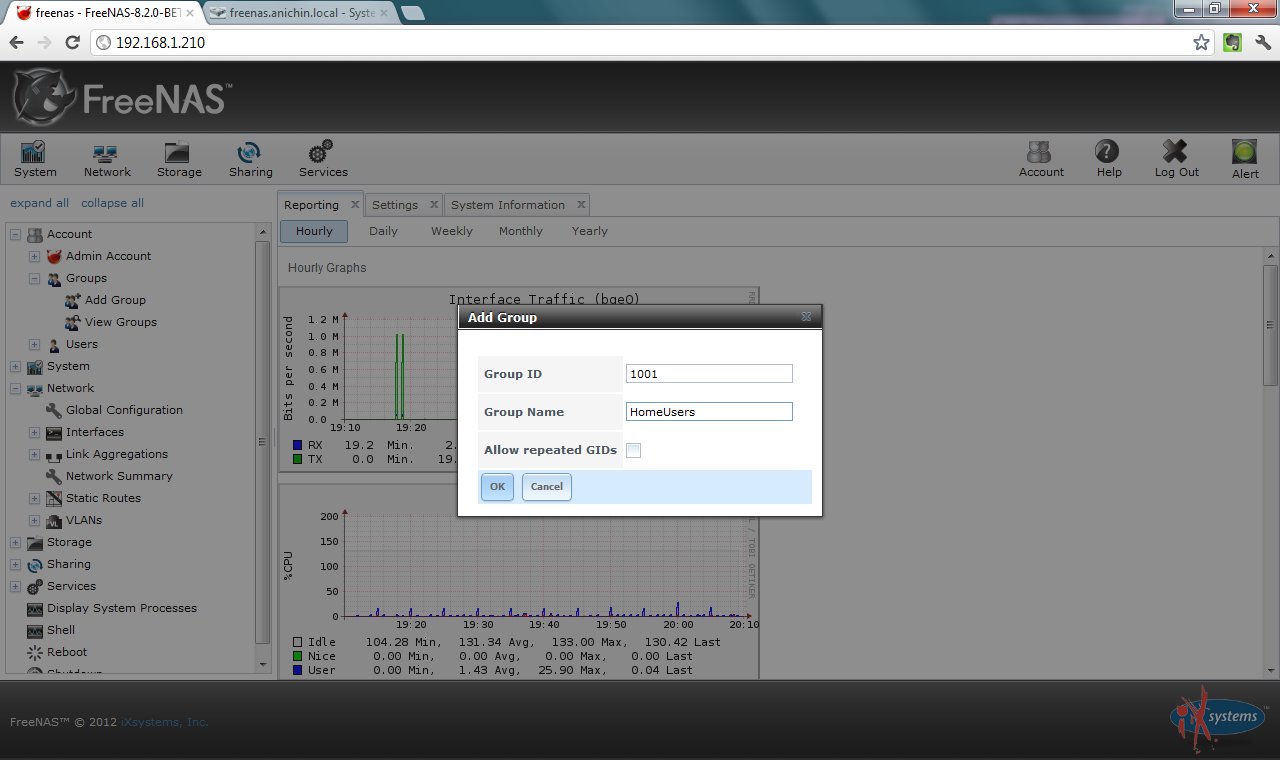1280x760 pixels.
Task: Open the Sharing toolbar icon
Action: coord(250,159)
